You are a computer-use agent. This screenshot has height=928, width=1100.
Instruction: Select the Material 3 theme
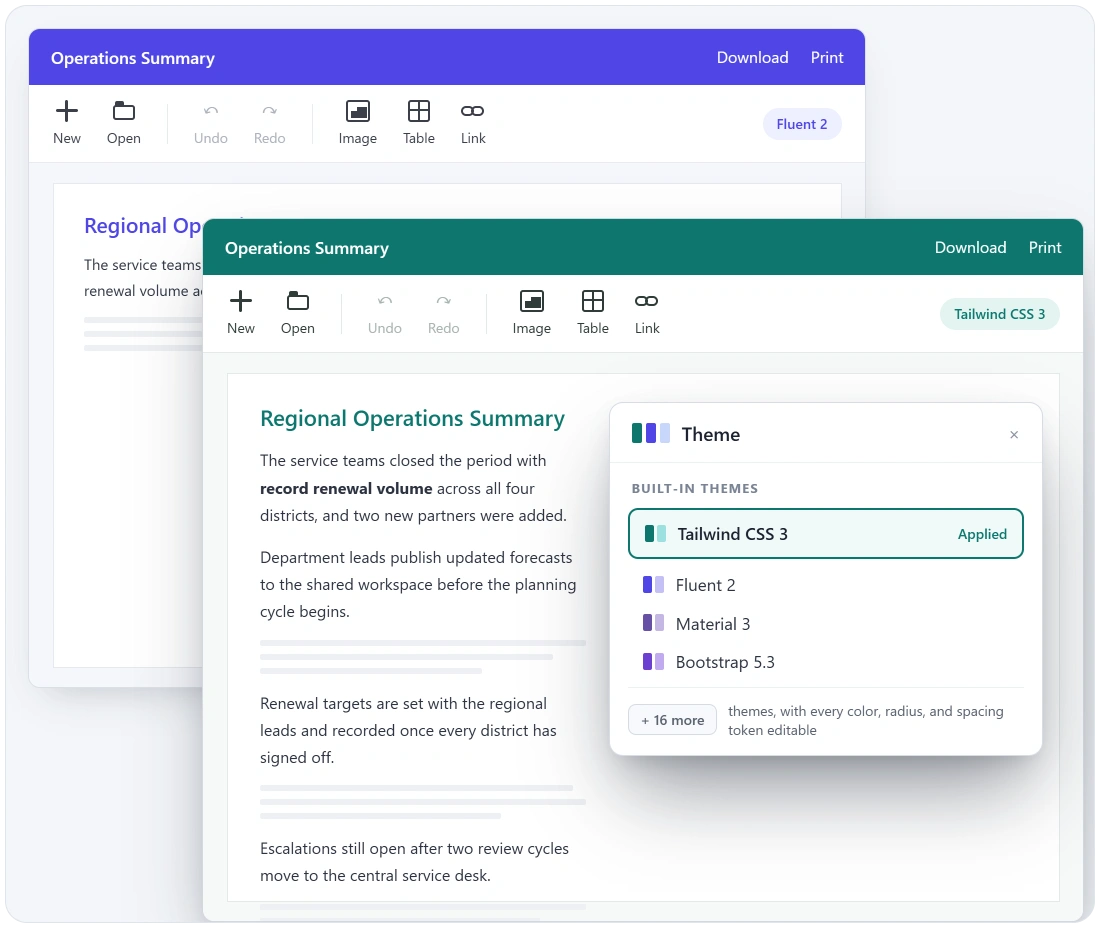pos(826,624)
